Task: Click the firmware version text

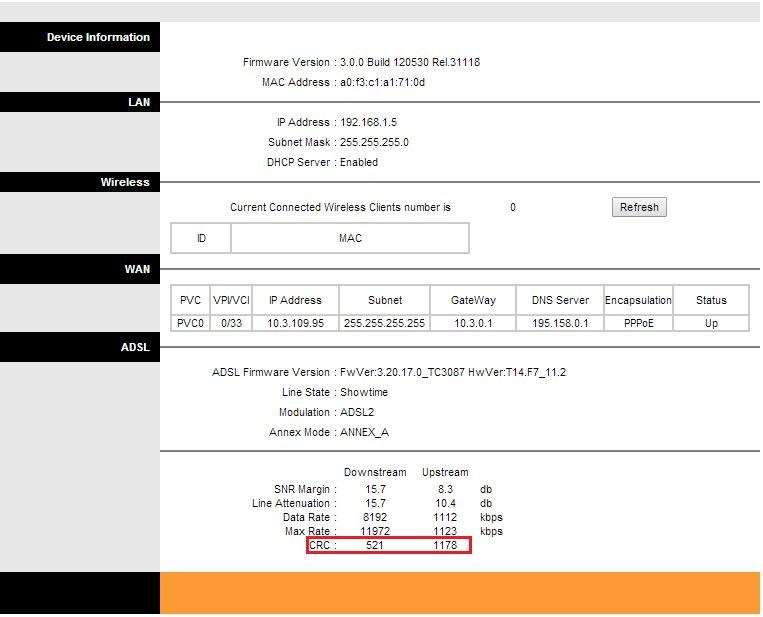Action: click(x=410, y=62)
